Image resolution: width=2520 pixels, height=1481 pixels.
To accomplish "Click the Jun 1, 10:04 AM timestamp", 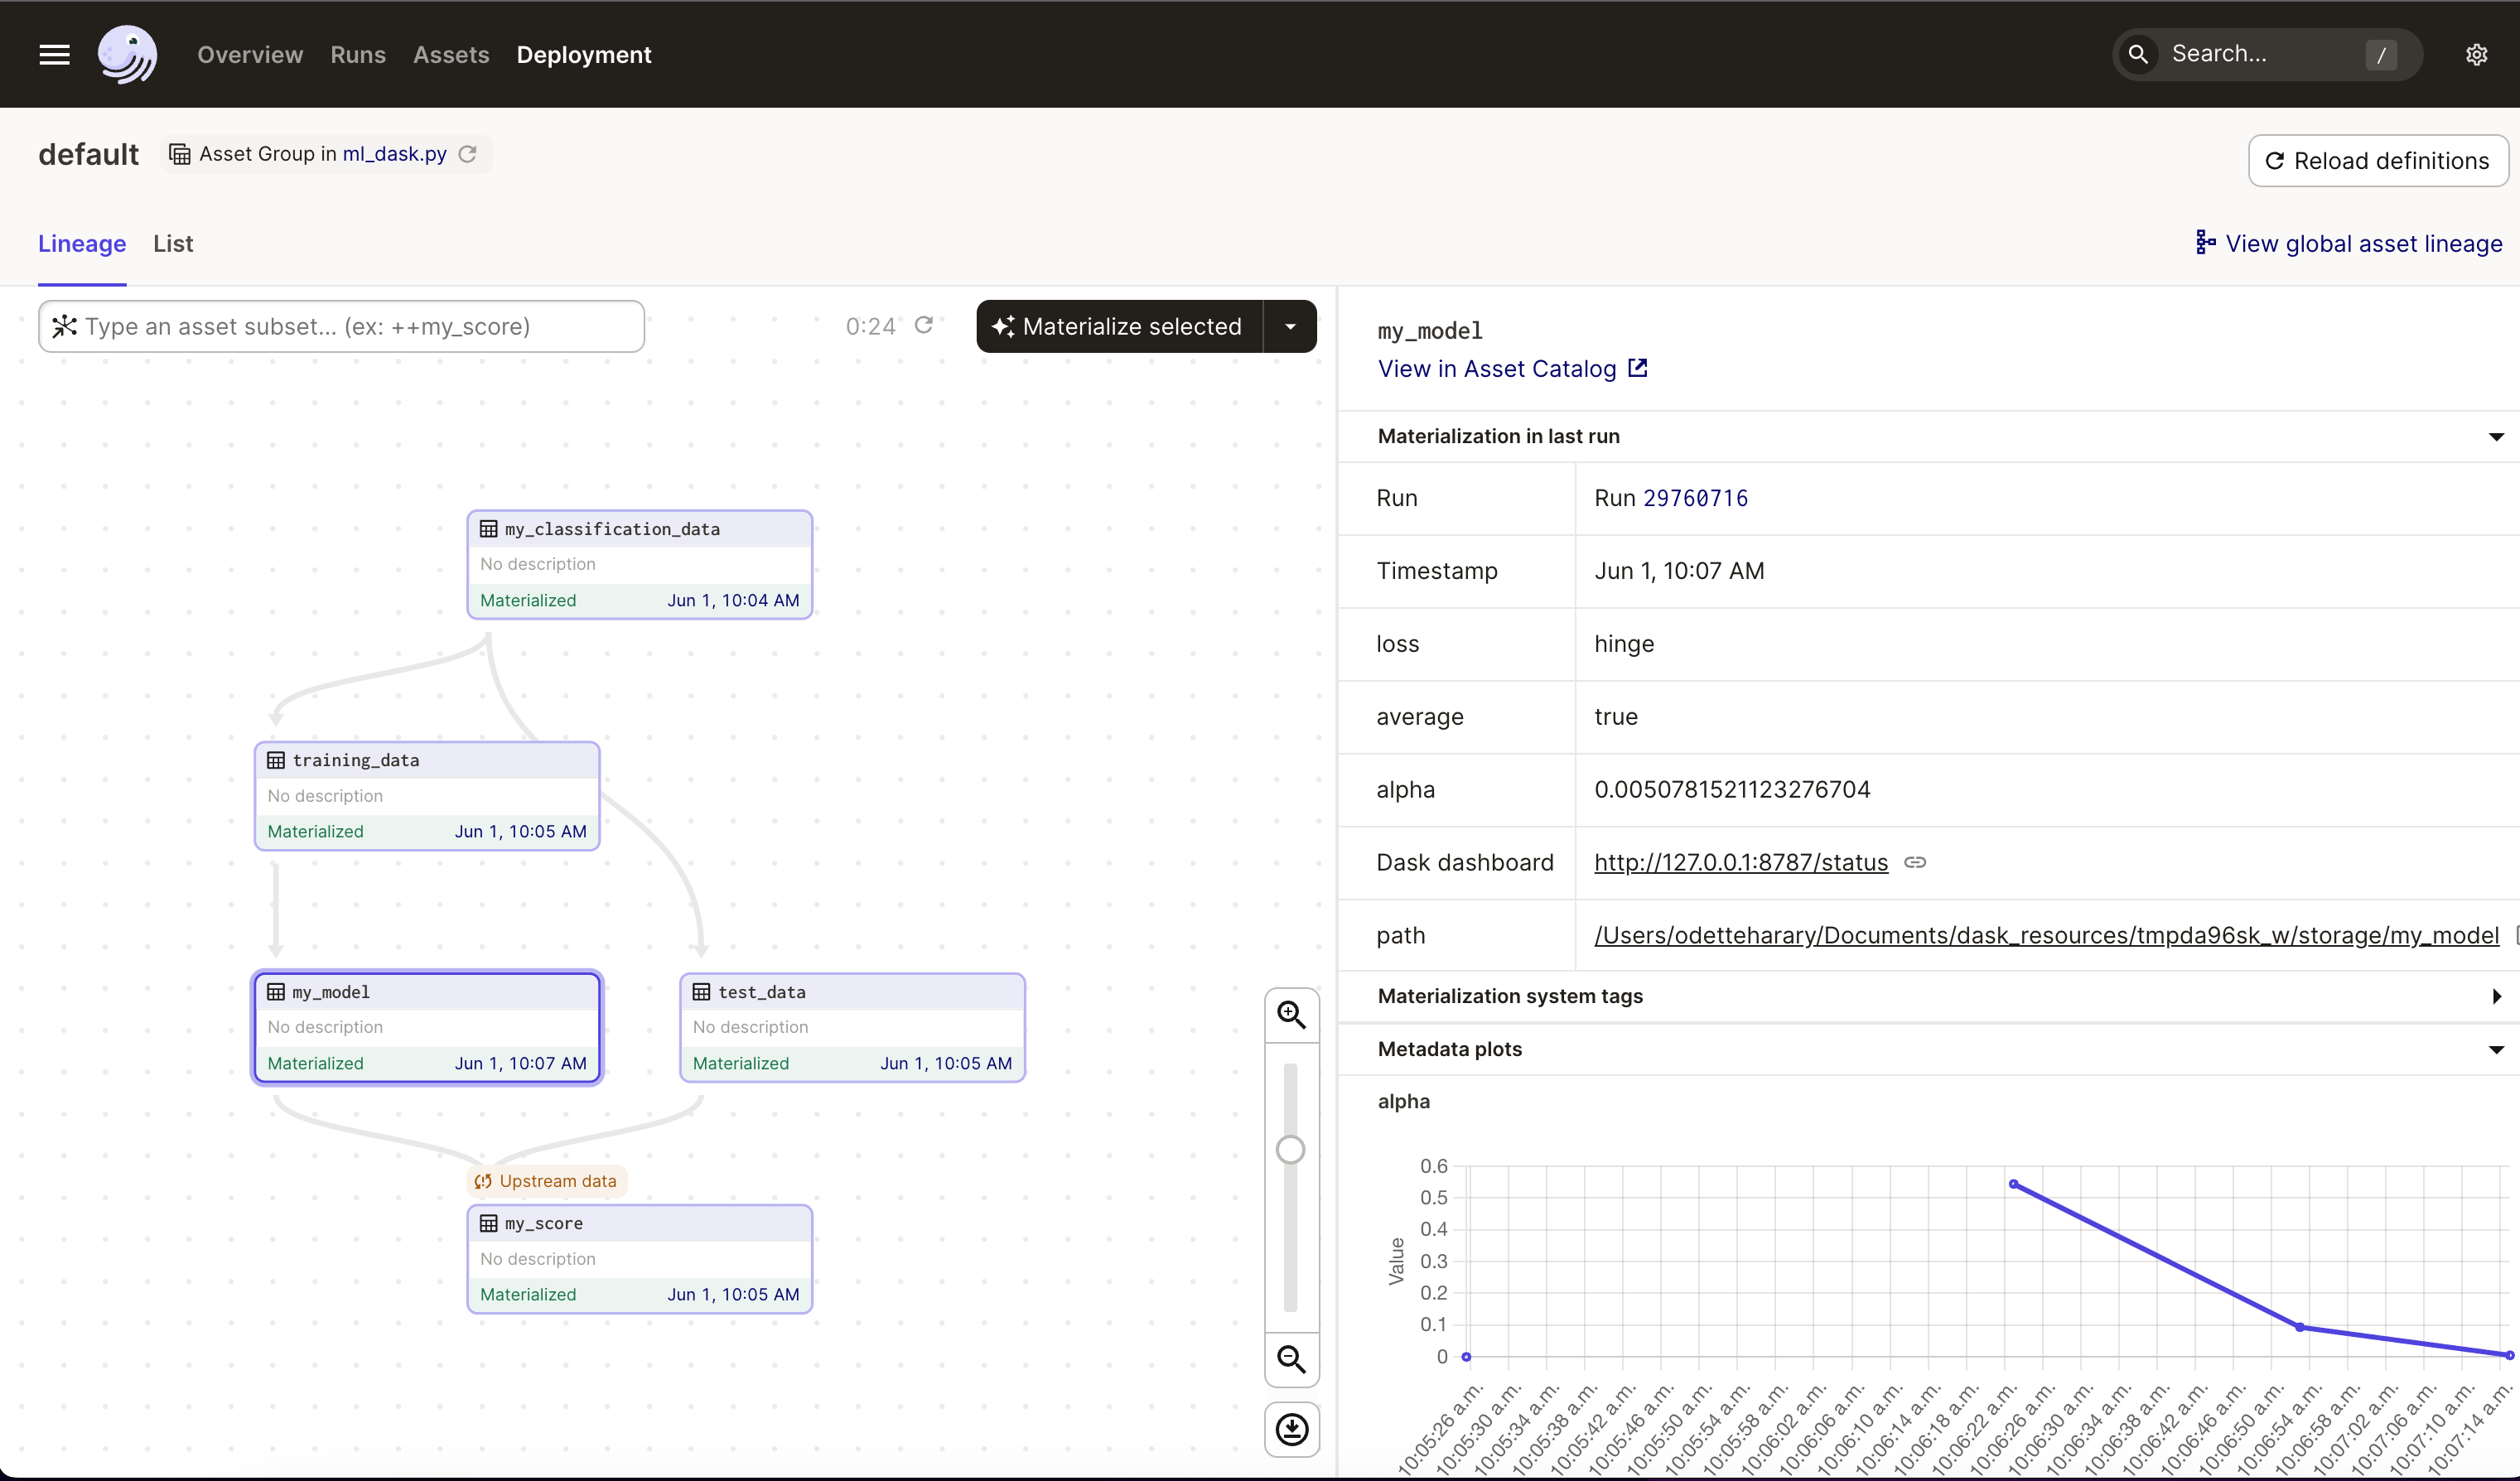I will (x=733, y=600).
